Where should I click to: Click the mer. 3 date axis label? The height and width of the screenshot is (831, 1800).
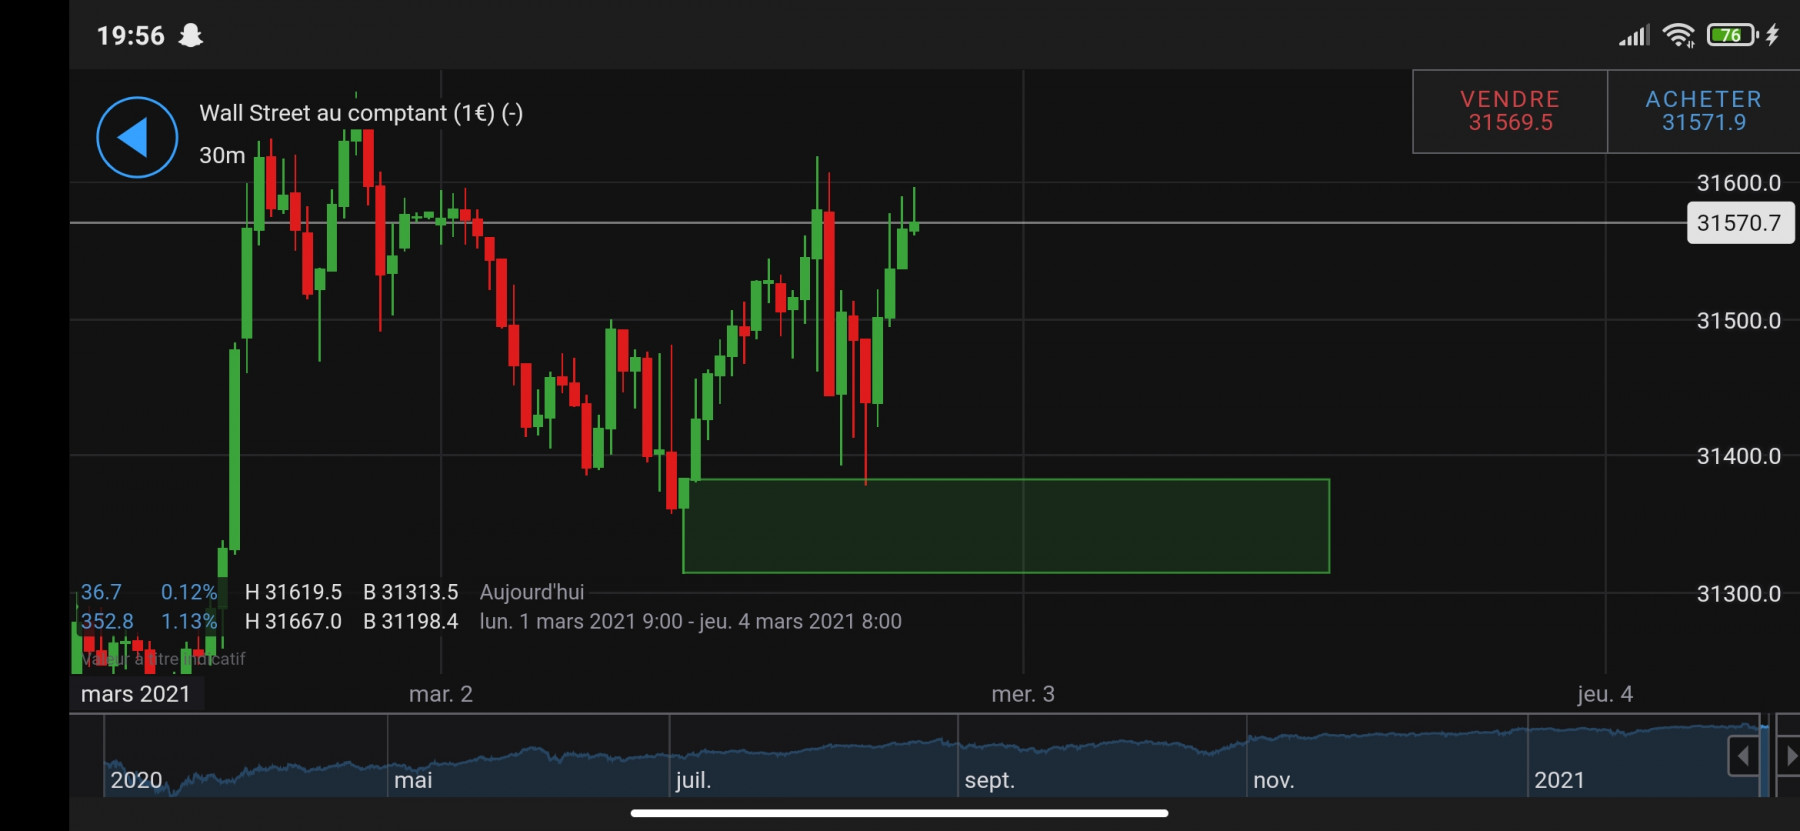pyautogui.click(x=1023, y=694)
